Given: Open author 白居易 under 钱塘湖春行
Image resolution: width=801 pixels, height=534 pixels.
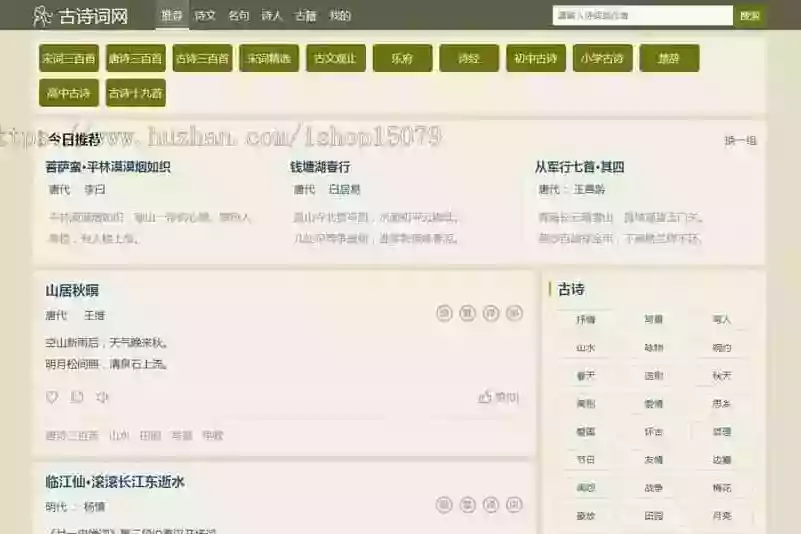Looking at the screenshot, I should click(x=344, y=190).
